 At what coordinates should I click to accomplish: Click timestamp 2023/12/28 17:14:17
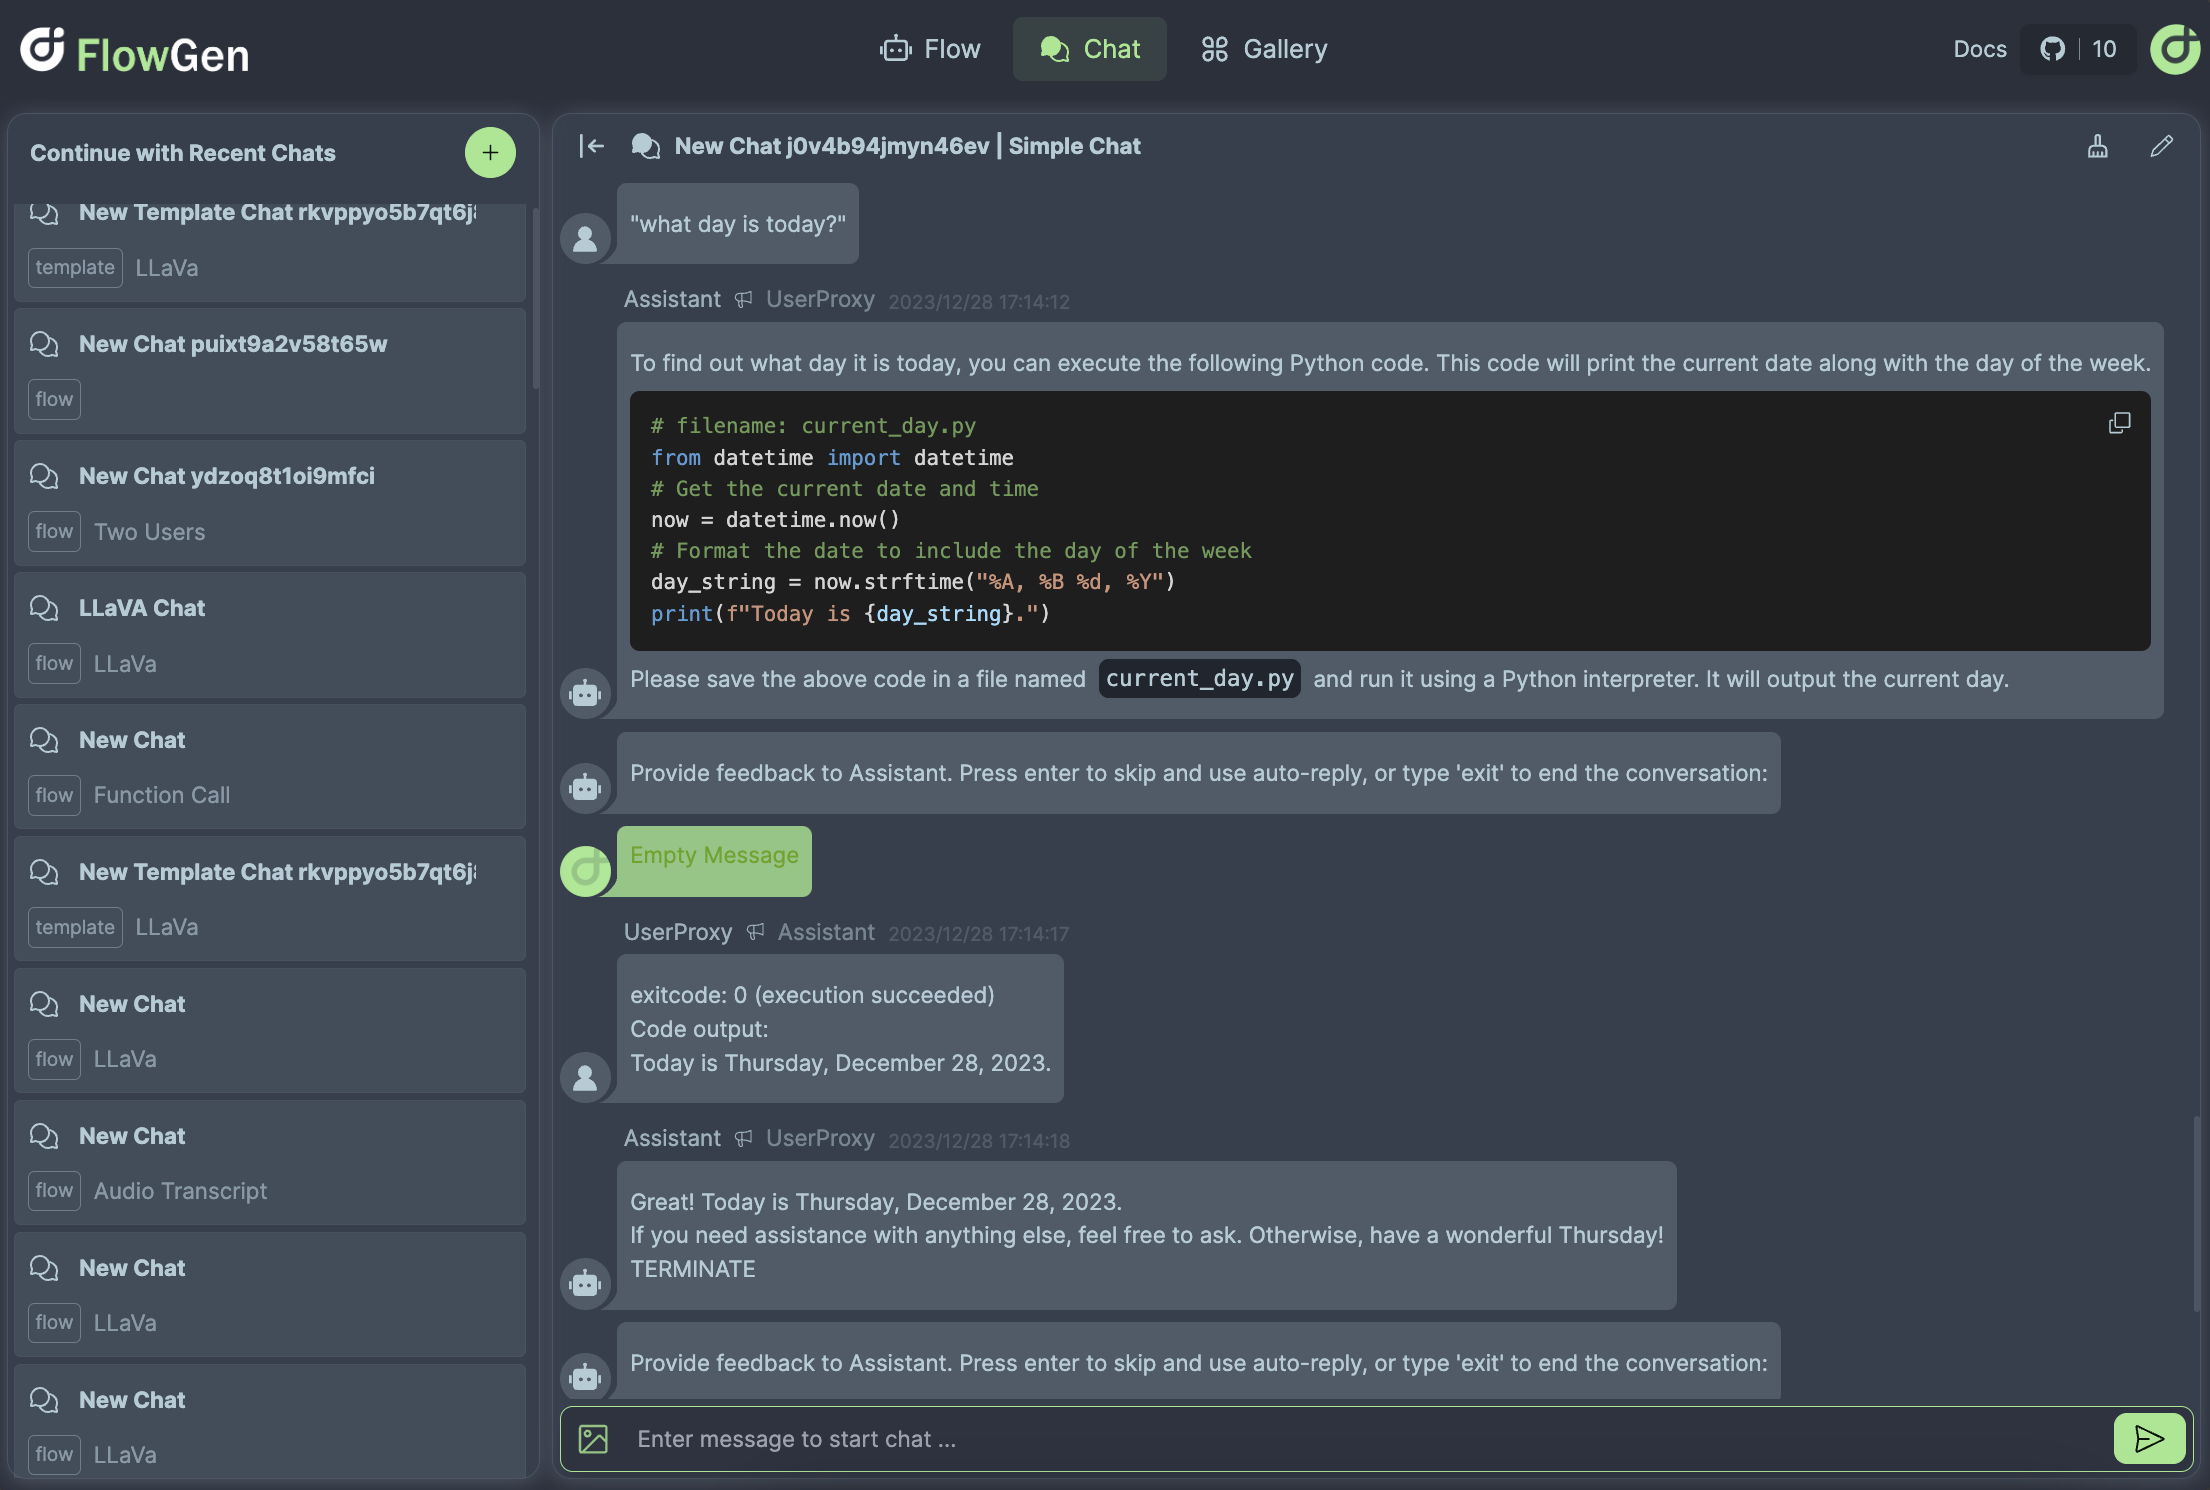pos(979,934)
